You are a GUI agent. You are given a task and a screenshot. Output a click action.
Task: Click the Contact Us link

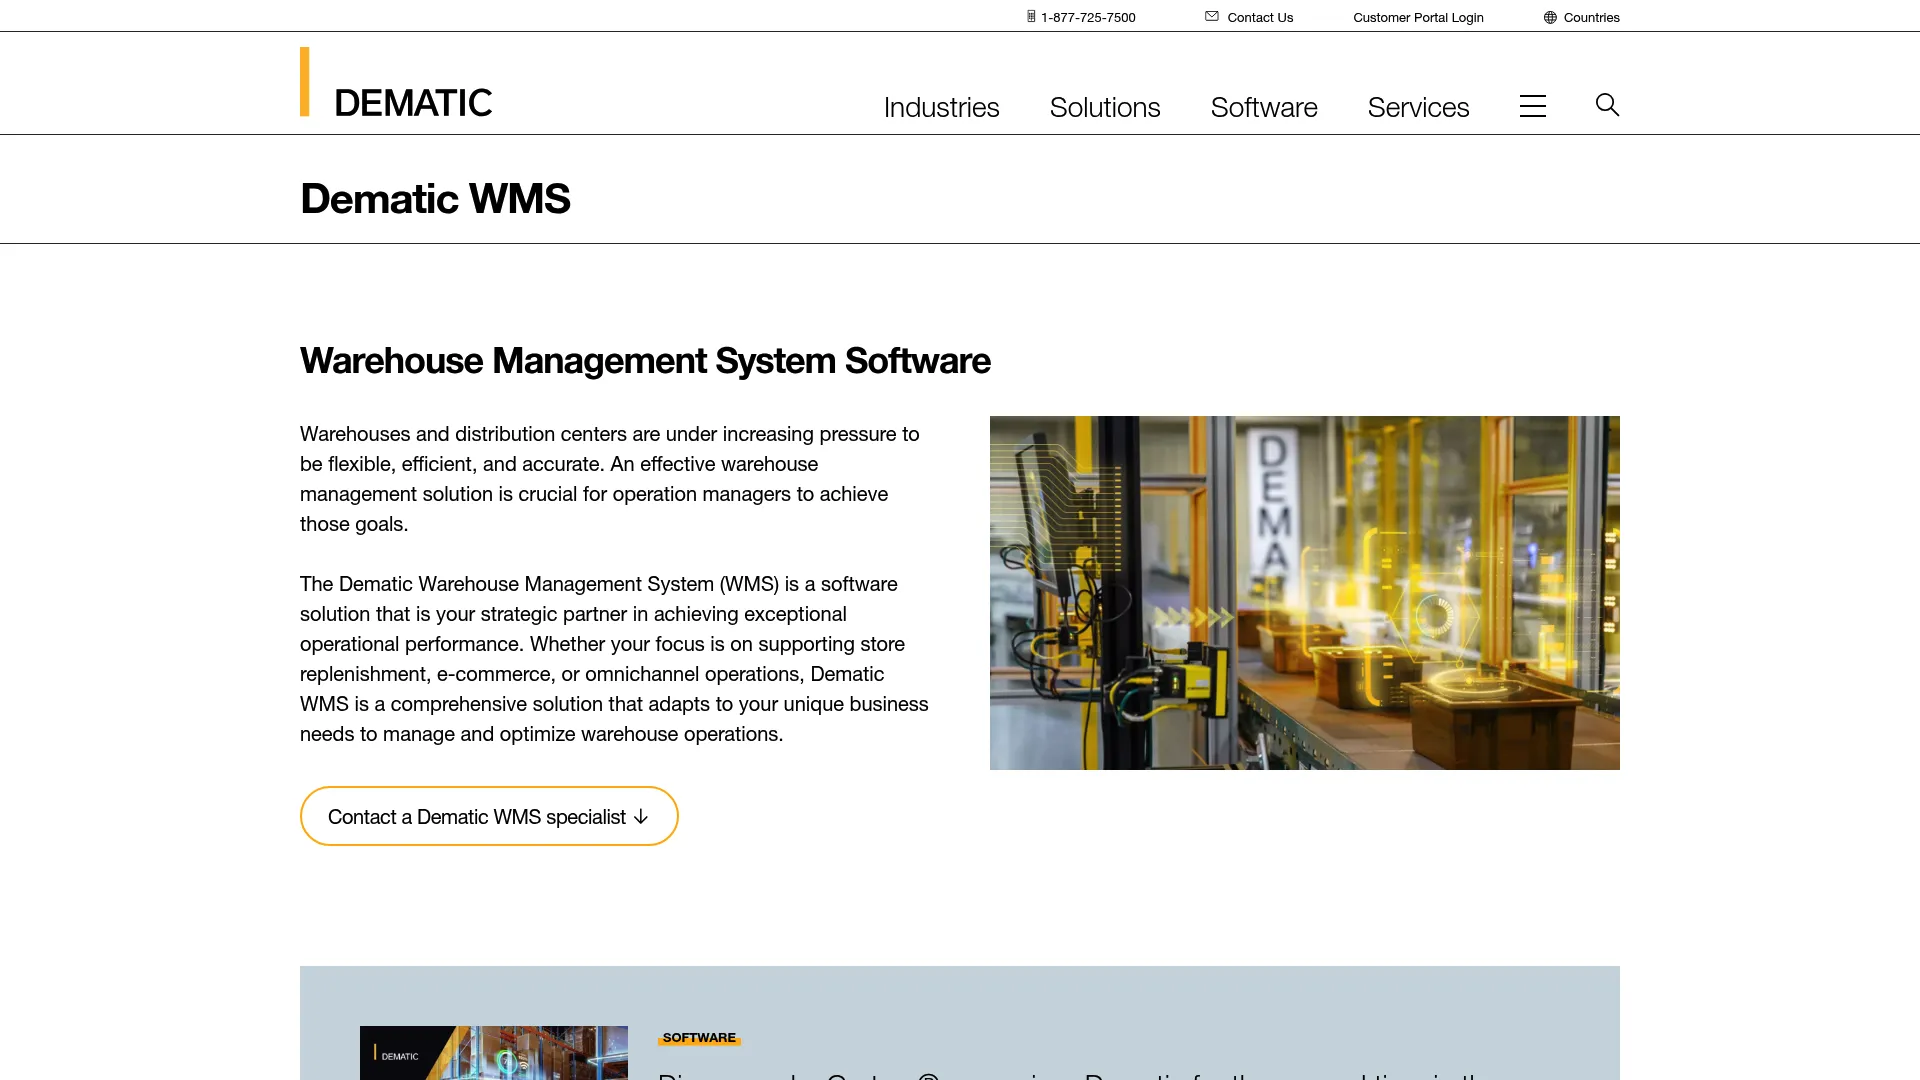click(1260, 16)
